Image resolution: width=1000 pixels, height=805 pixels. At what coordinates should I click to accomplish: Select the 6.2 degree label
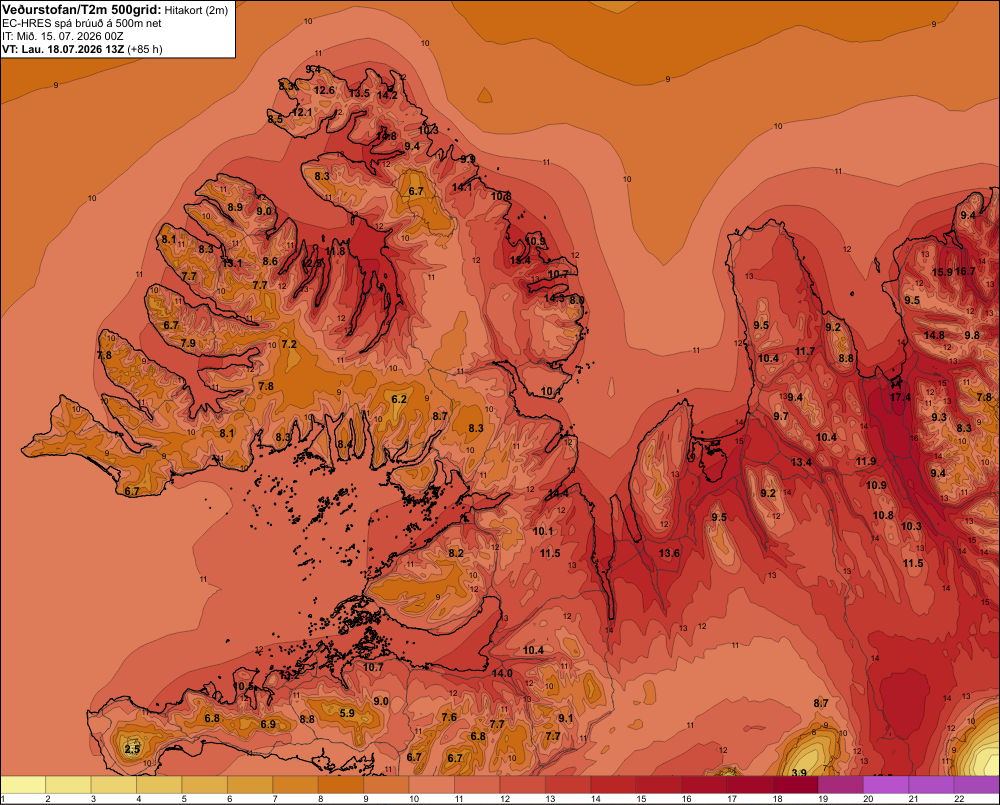(399, 399)
